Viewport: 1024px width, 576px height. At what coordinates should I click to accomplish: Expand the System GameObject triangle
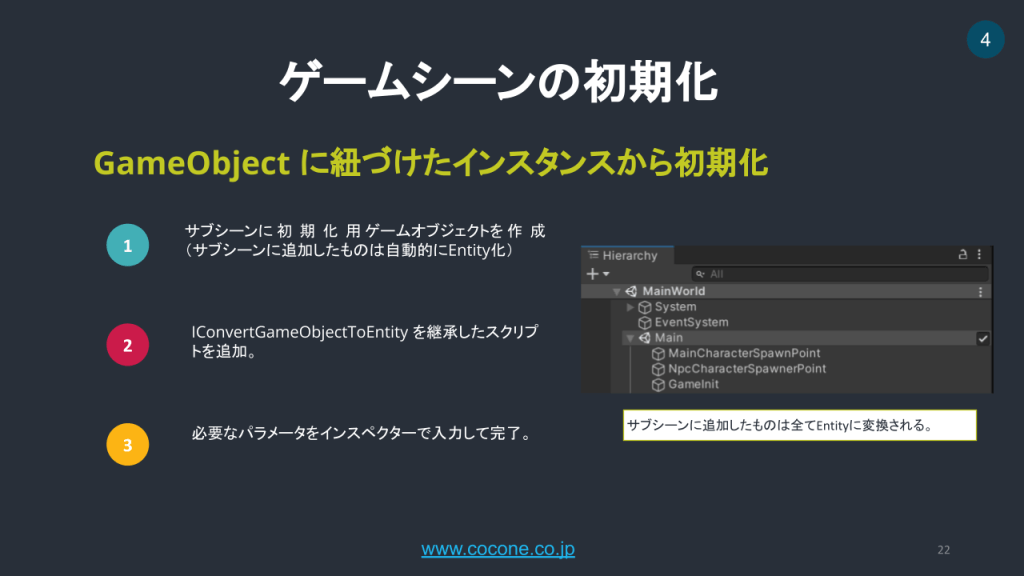click(629, 307)
